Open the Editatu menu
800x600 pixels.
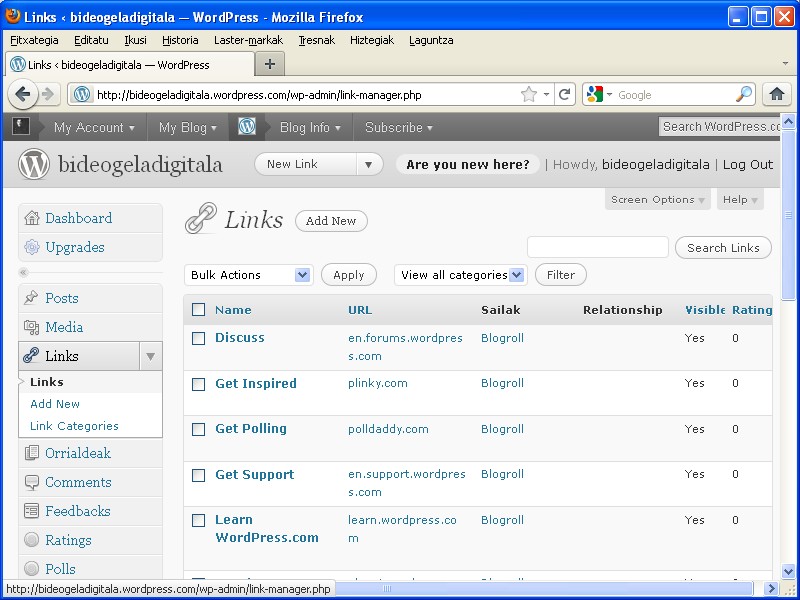[x=91, y=40]
